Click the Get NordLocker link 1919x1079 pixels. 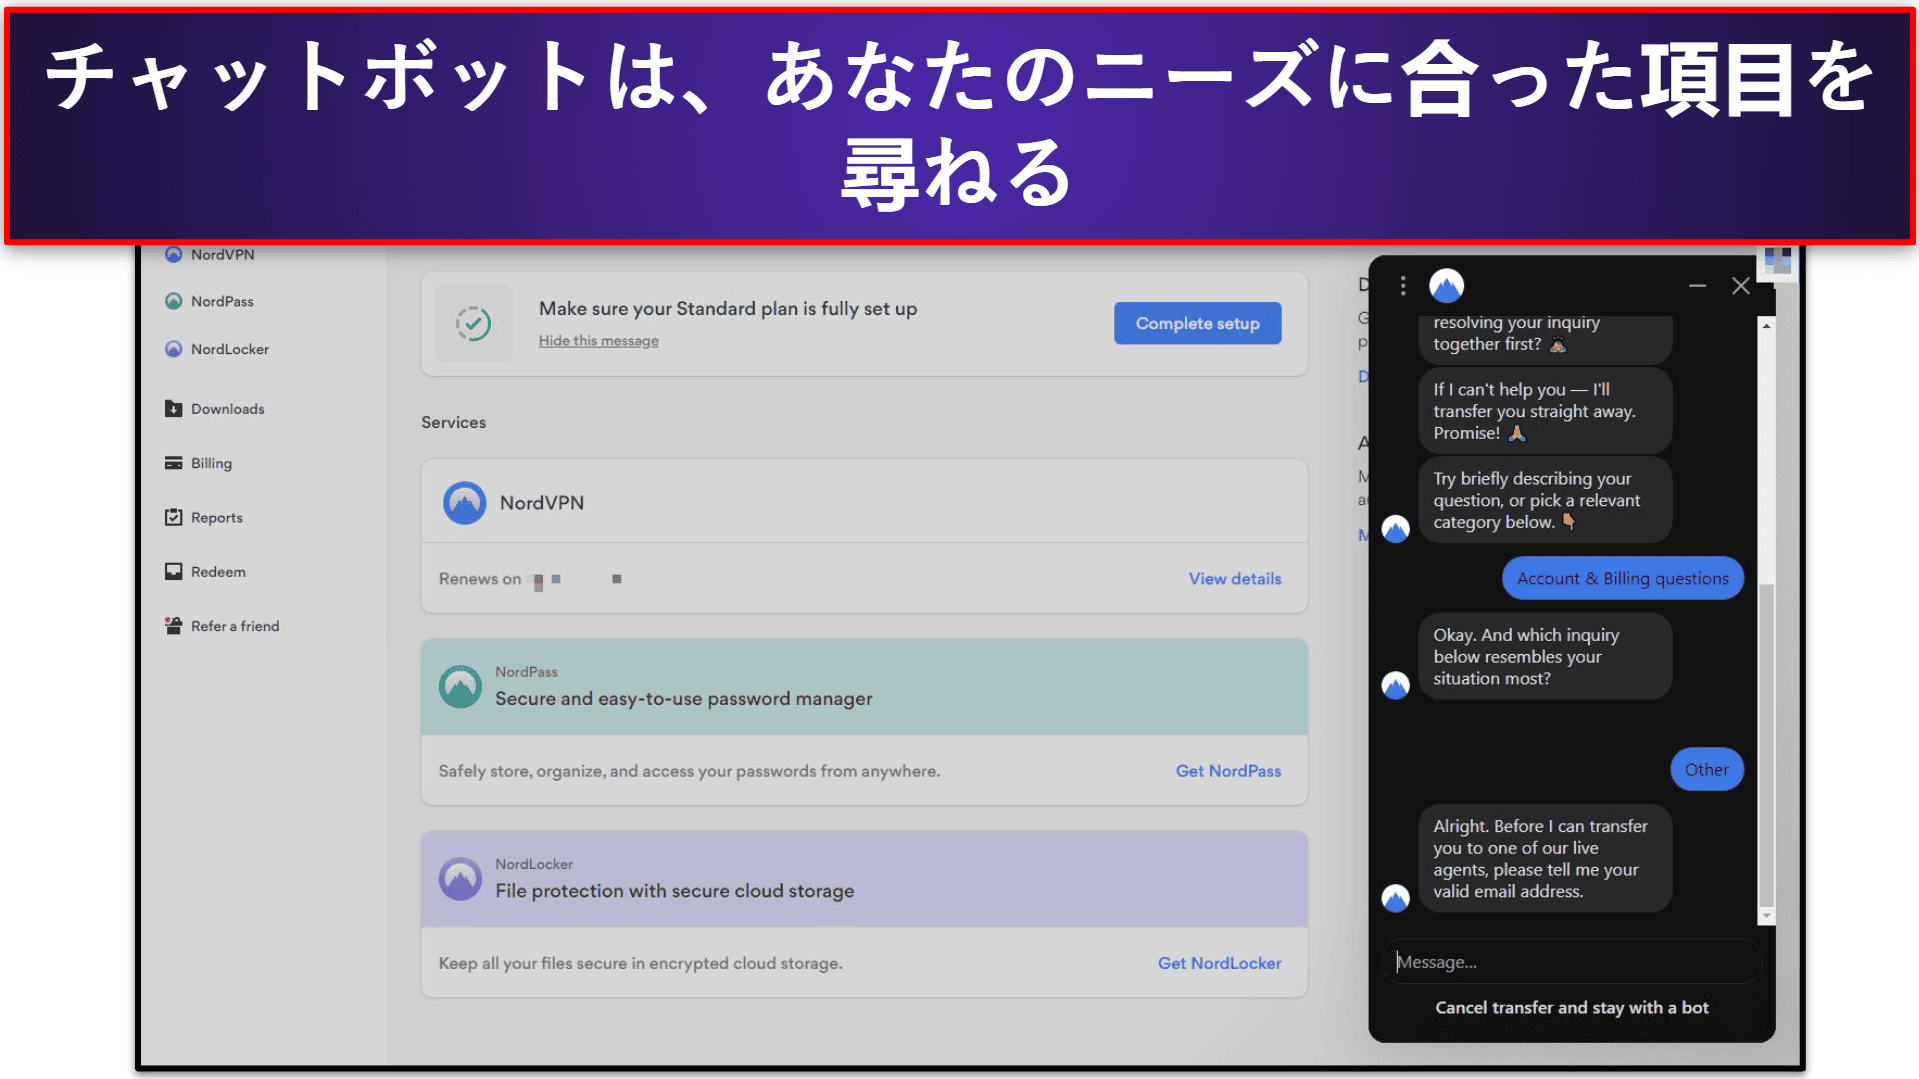(1219, 963)
